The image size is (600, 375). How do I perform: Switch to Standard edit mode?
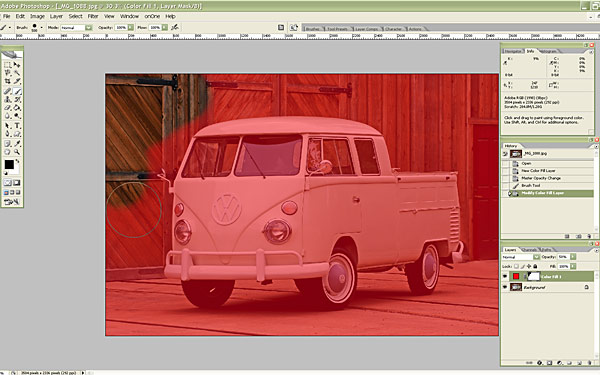(7, 183)
